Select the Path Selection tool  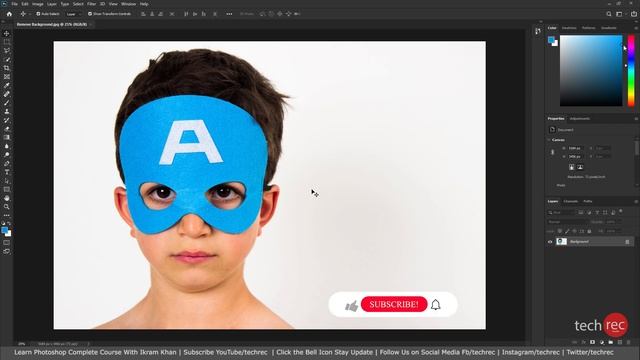(x=7, y=181)
